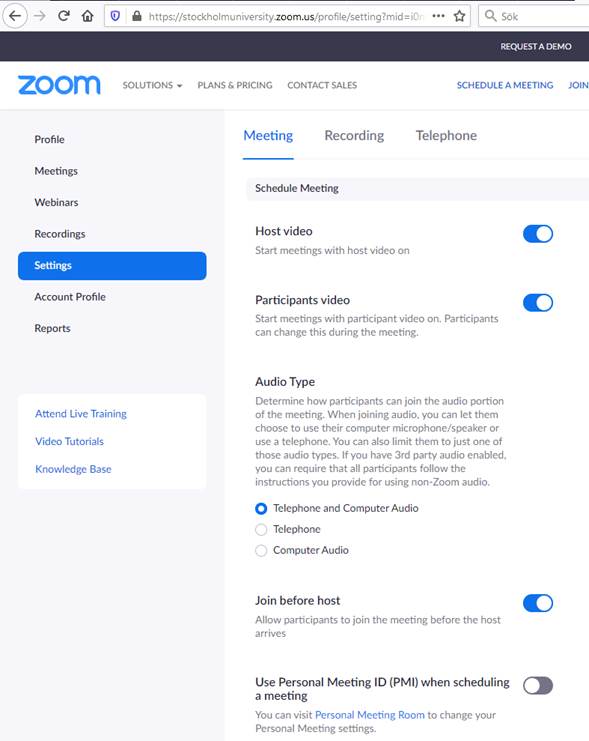Disable the Host video toggle

coord(538,234)
